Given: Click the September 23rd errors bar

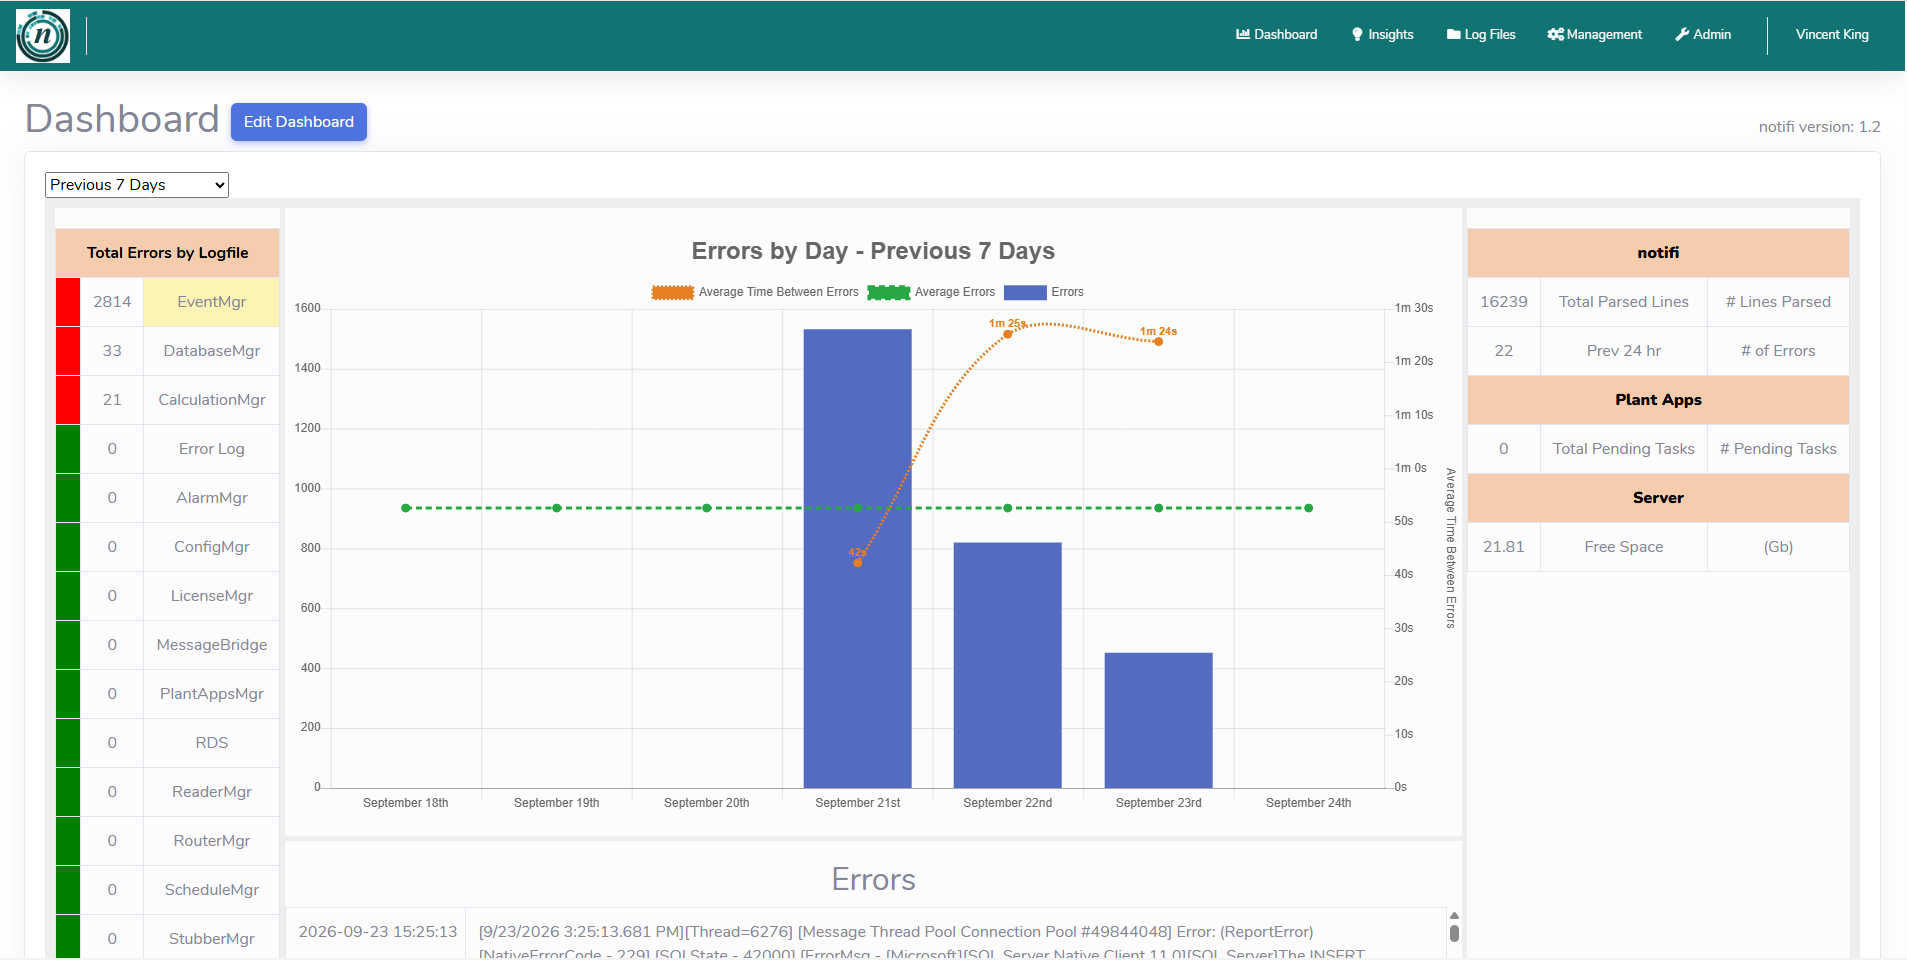Looking at the screenshot, I should pyautogui.click(x=1159, y=720).
